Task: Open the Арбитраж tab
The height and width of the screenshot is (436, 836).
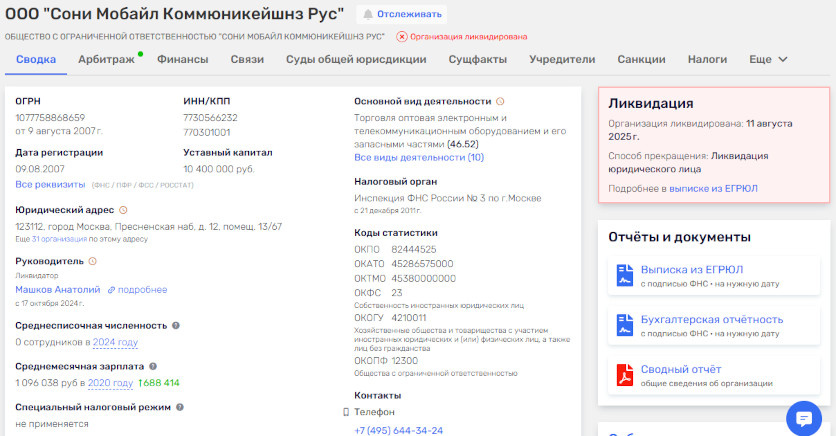Action: [x=106, y=59]
